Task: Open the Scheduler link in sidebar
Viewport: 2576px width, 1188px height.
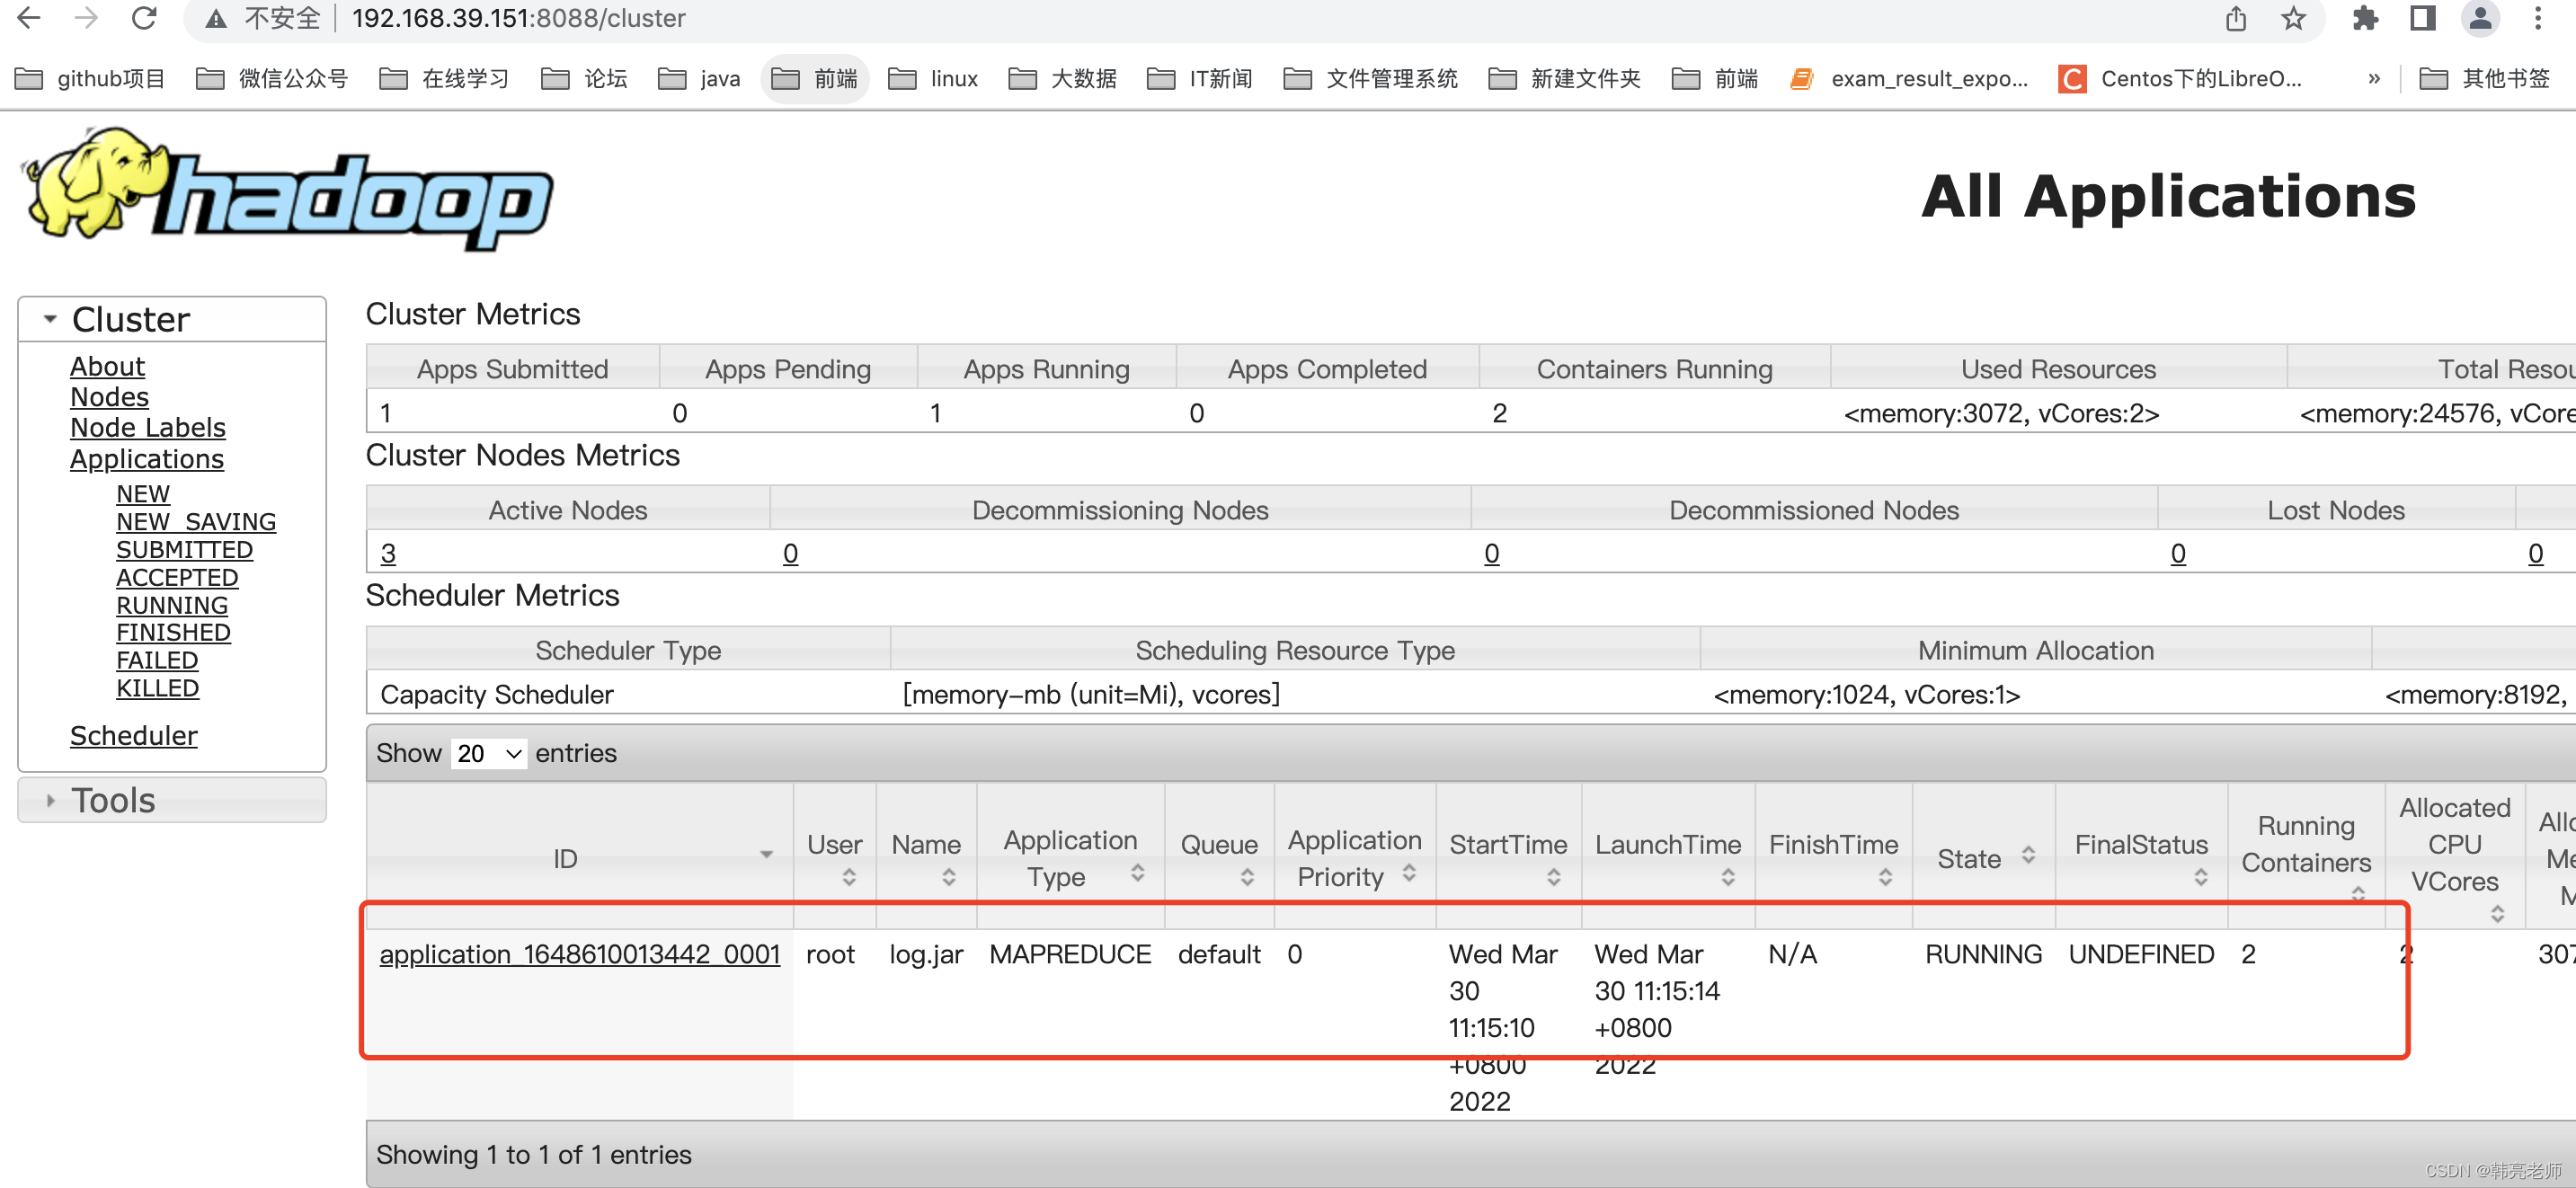Action: pyautogui.click(x=133, y=736)
